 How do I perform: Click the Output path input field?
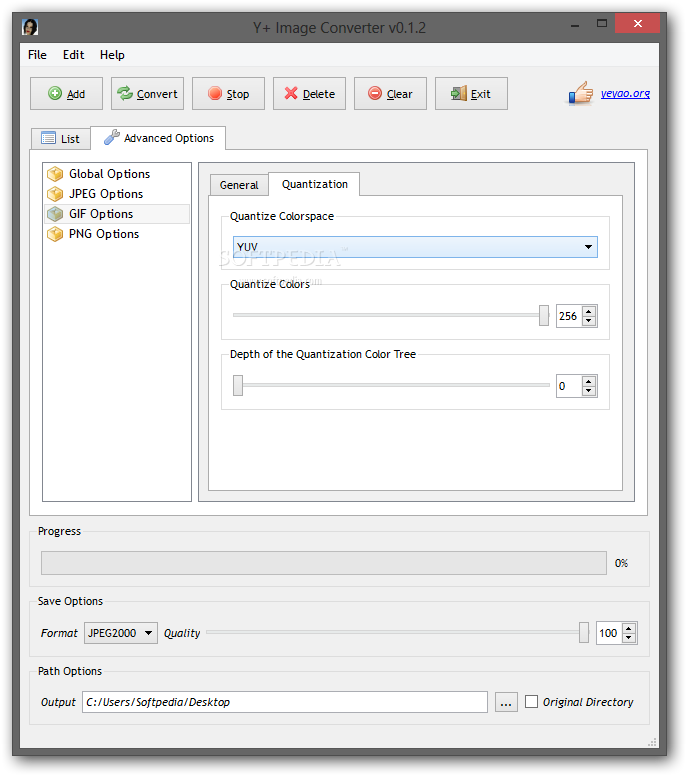(285, 702)
